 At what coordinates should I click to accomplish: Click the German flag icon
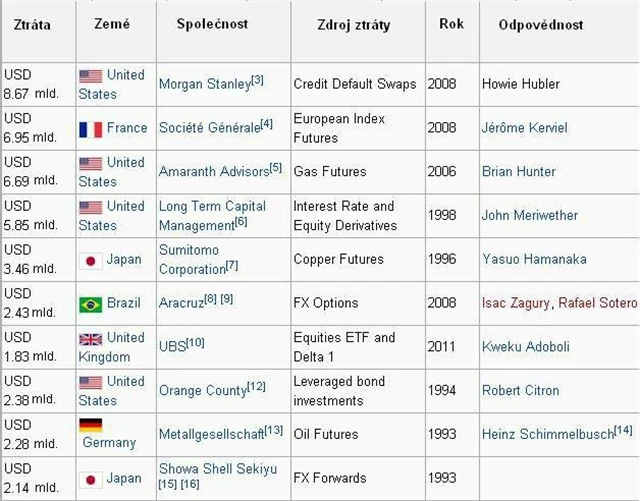pos(91,424)
